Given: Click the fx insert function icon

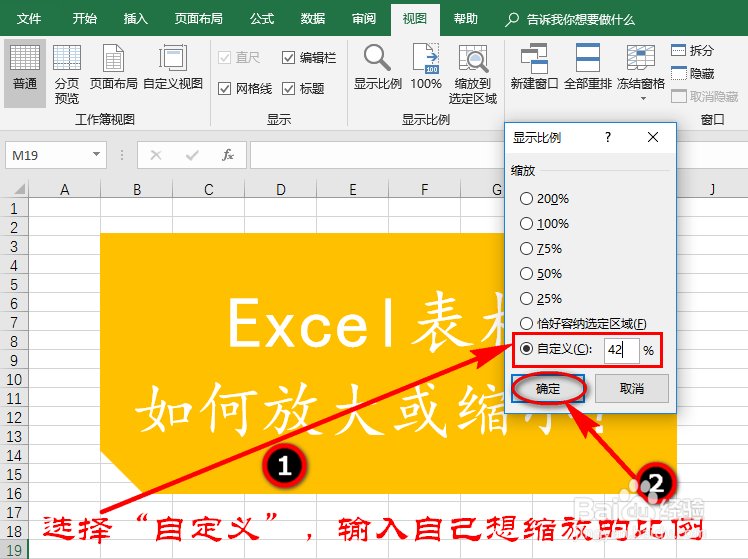Looking at the screenshot, I should [x=228, y=155].
